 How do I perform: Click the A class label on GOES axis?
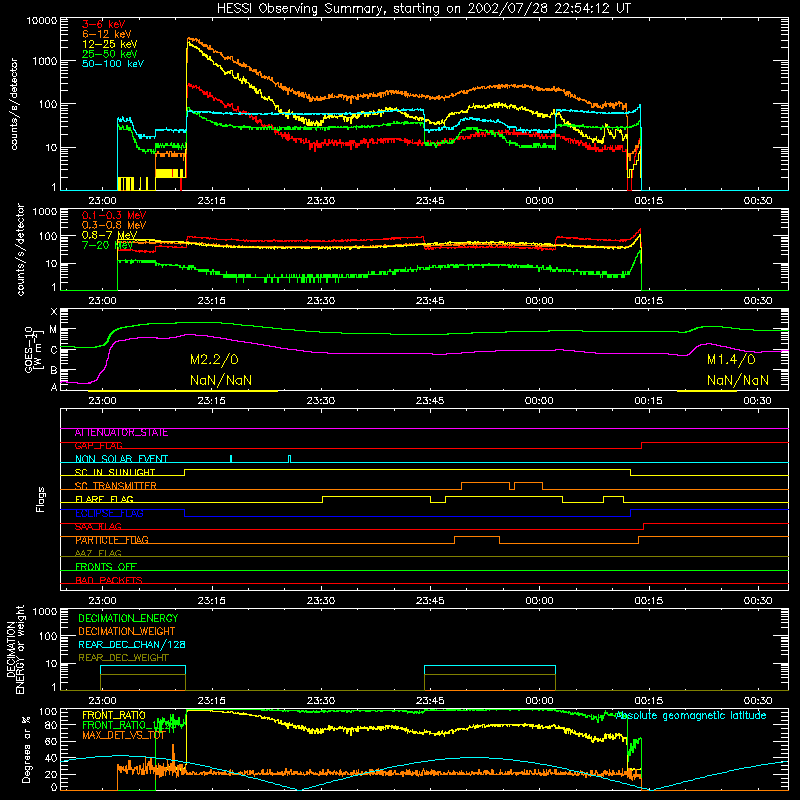[x=54, y=387]
